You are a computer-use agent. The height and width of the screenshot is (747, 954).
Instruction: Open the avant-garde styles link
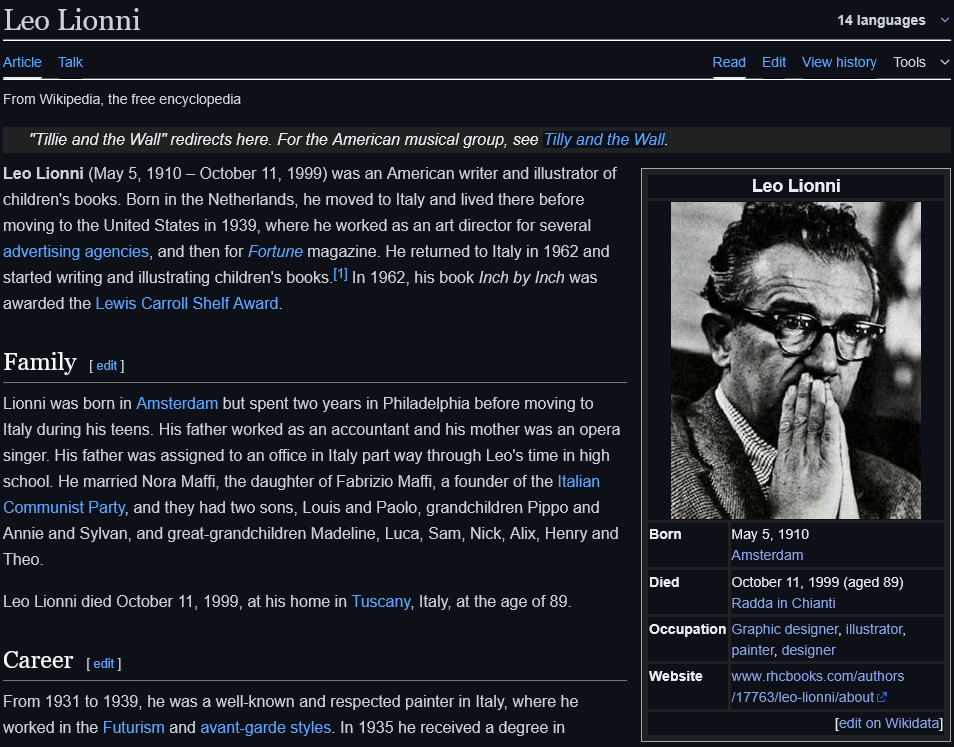265,727
